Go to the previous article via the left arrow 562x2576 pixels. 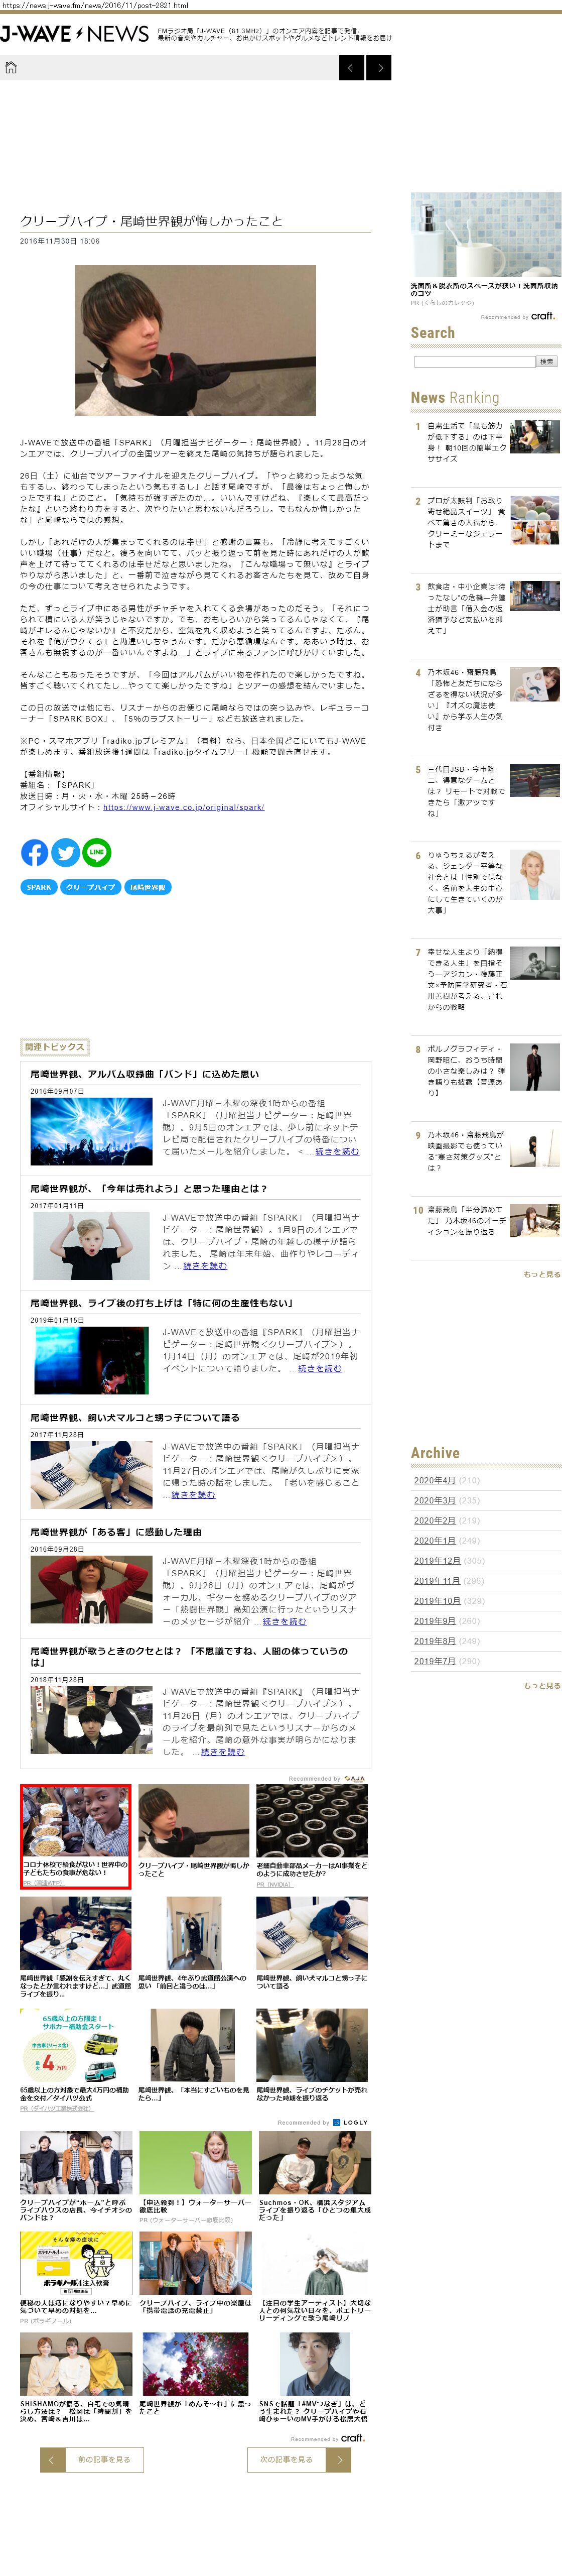351,67
